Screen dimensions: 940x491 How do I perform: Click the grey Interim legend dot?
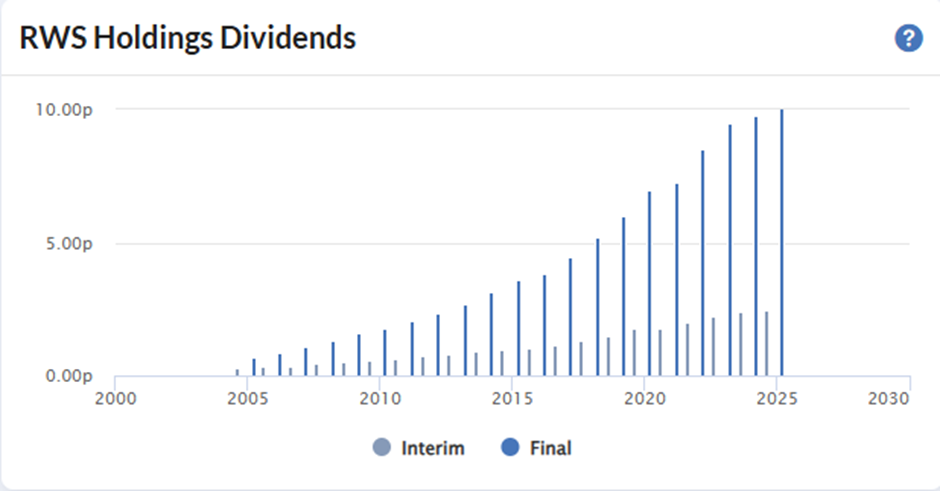[x=381, y=447]
